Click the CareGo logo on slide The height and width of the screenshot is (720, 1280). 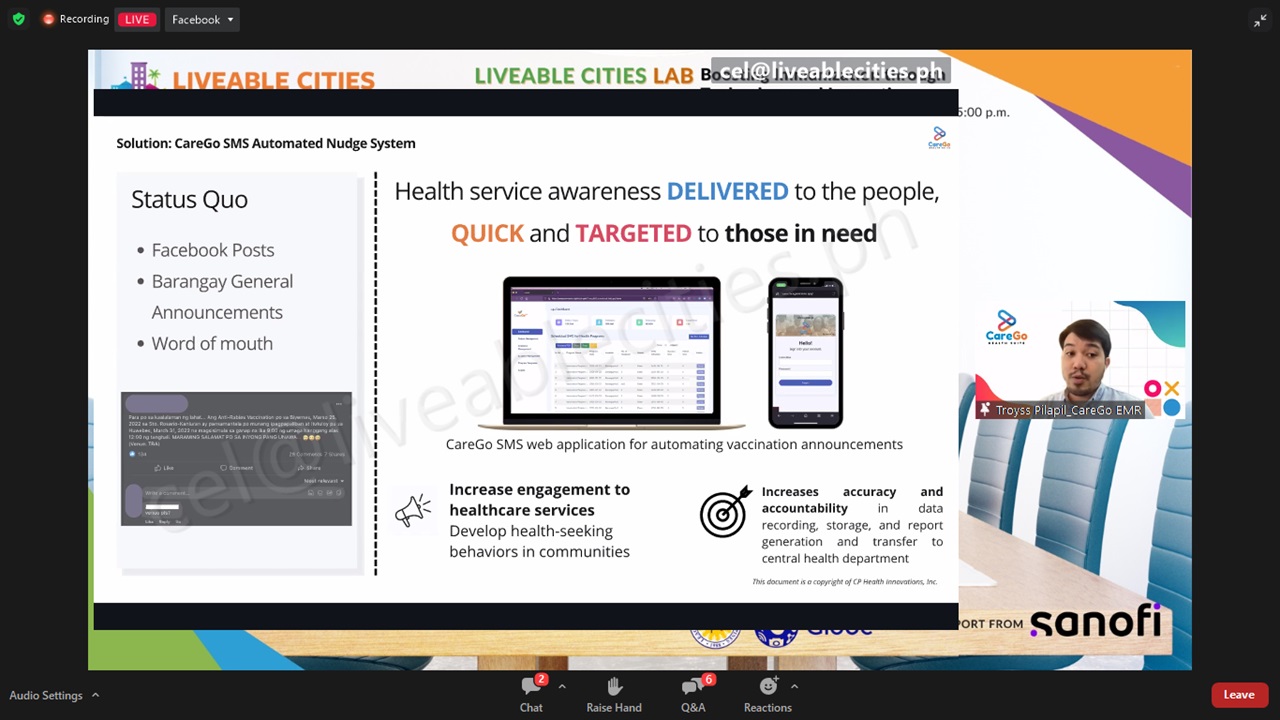pos(939,137)
